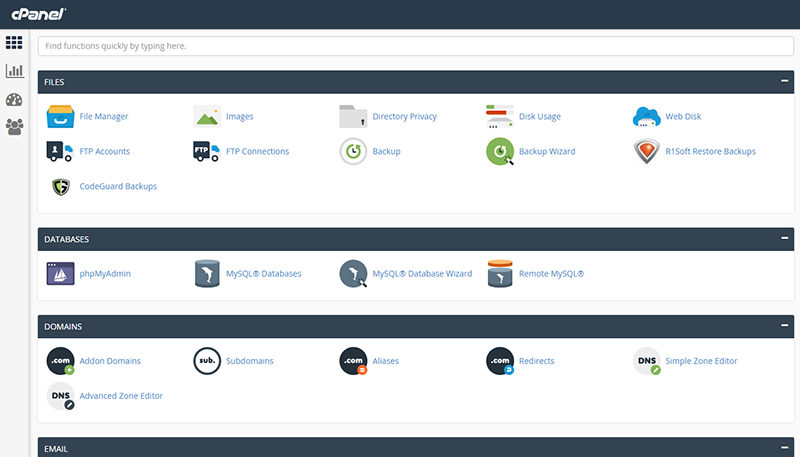Viewport: 800px width, 457px height.
Task: Open the Remote MySQL icon
Action: [x=499, y=273]
